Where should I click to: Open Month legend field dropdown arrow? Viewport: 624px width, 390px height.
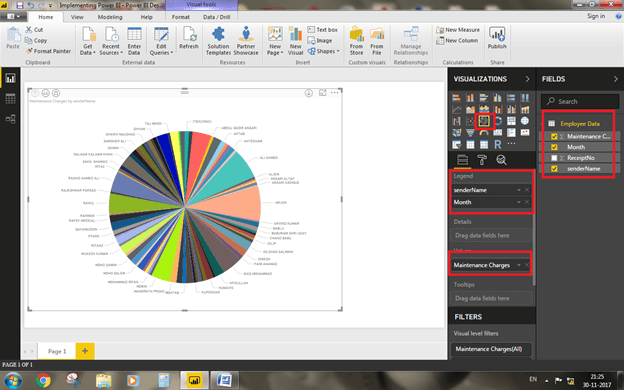pyautogui.click(x=519, y=202)
